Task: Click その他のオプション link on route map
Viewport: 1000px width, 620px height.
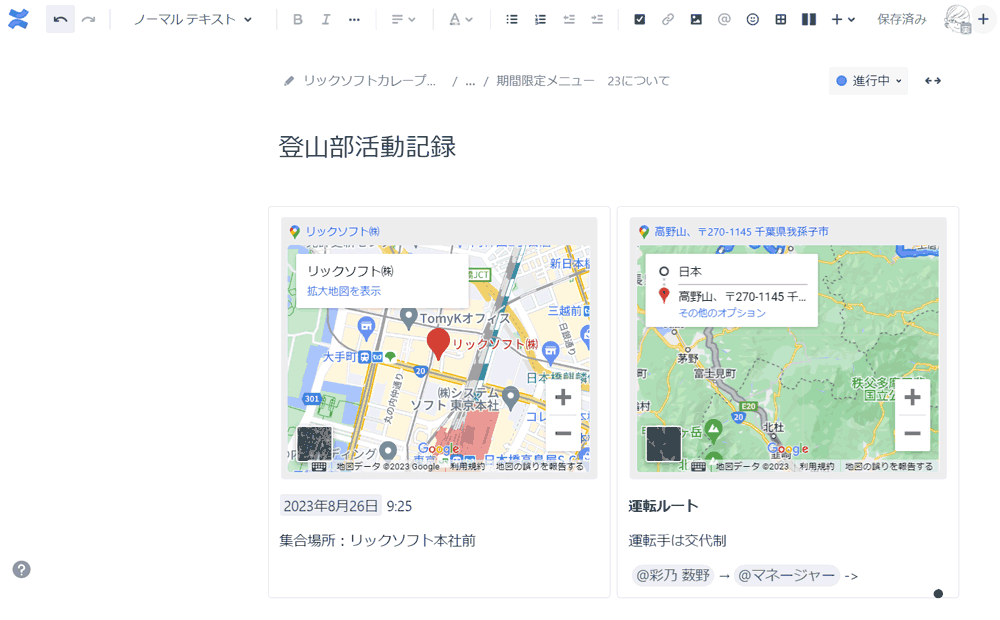Action: point(722,313)
